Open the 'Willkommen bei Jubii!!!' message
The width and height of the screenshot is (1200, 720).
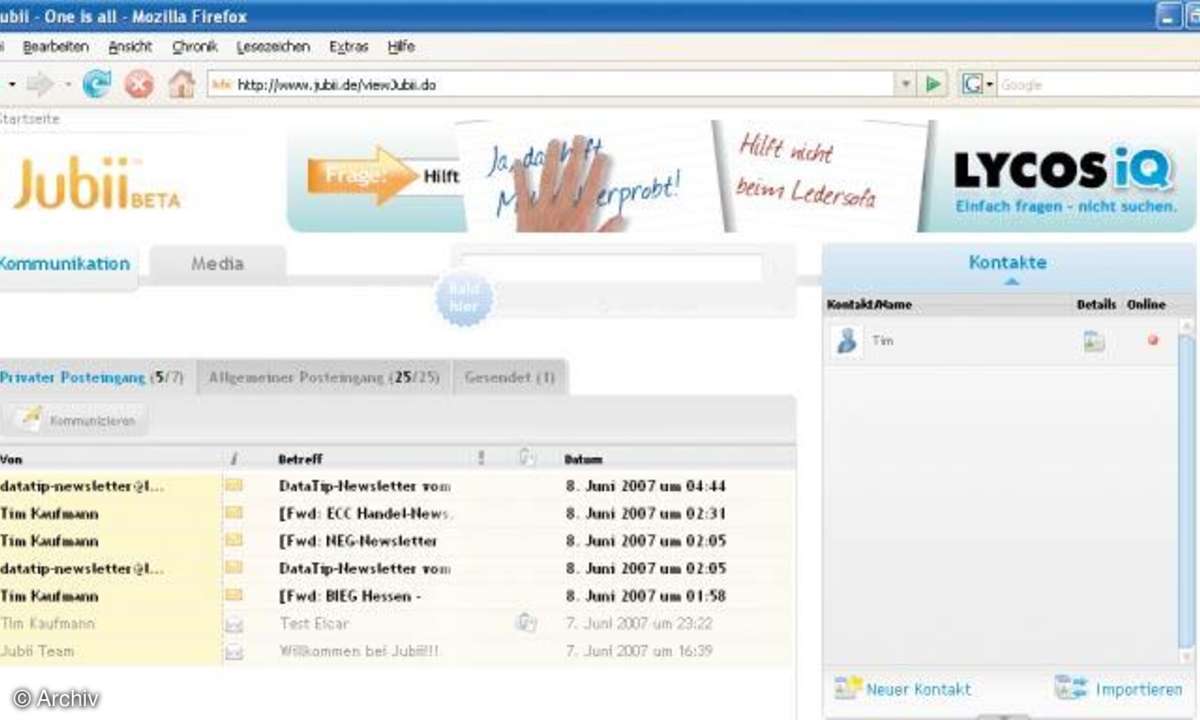(360, 651)
